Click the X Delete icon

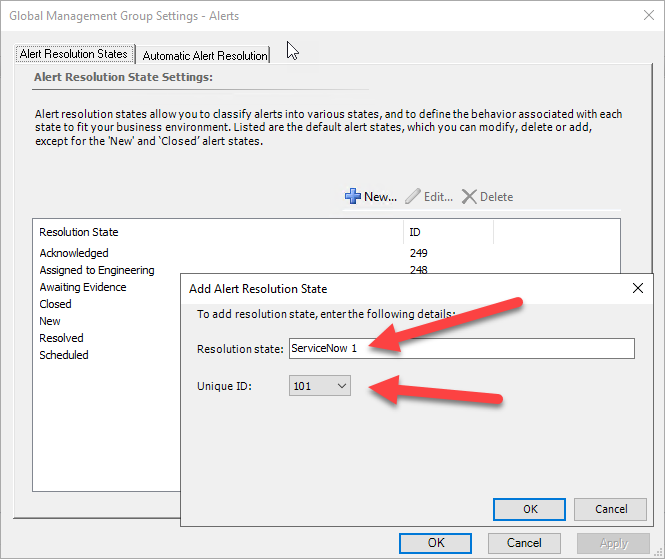469,197
